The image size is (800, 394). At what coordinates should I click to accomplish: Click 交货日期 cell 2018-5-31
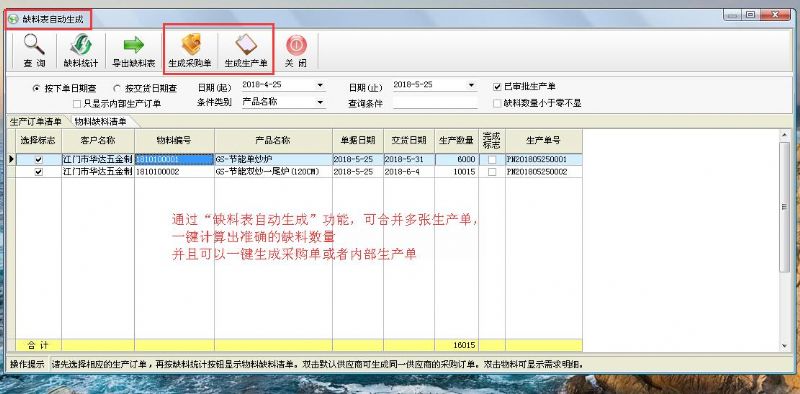pos(409,160)
